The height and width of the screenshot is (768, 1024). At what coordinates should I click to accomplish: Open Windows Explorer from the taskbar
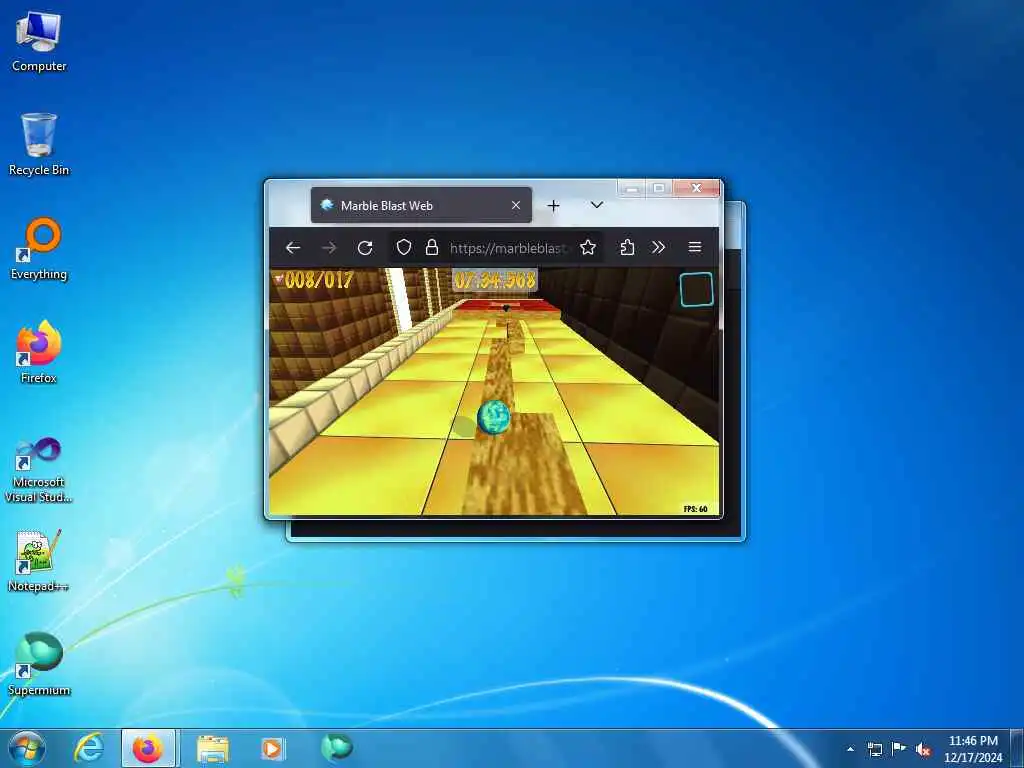coord(213,748)
